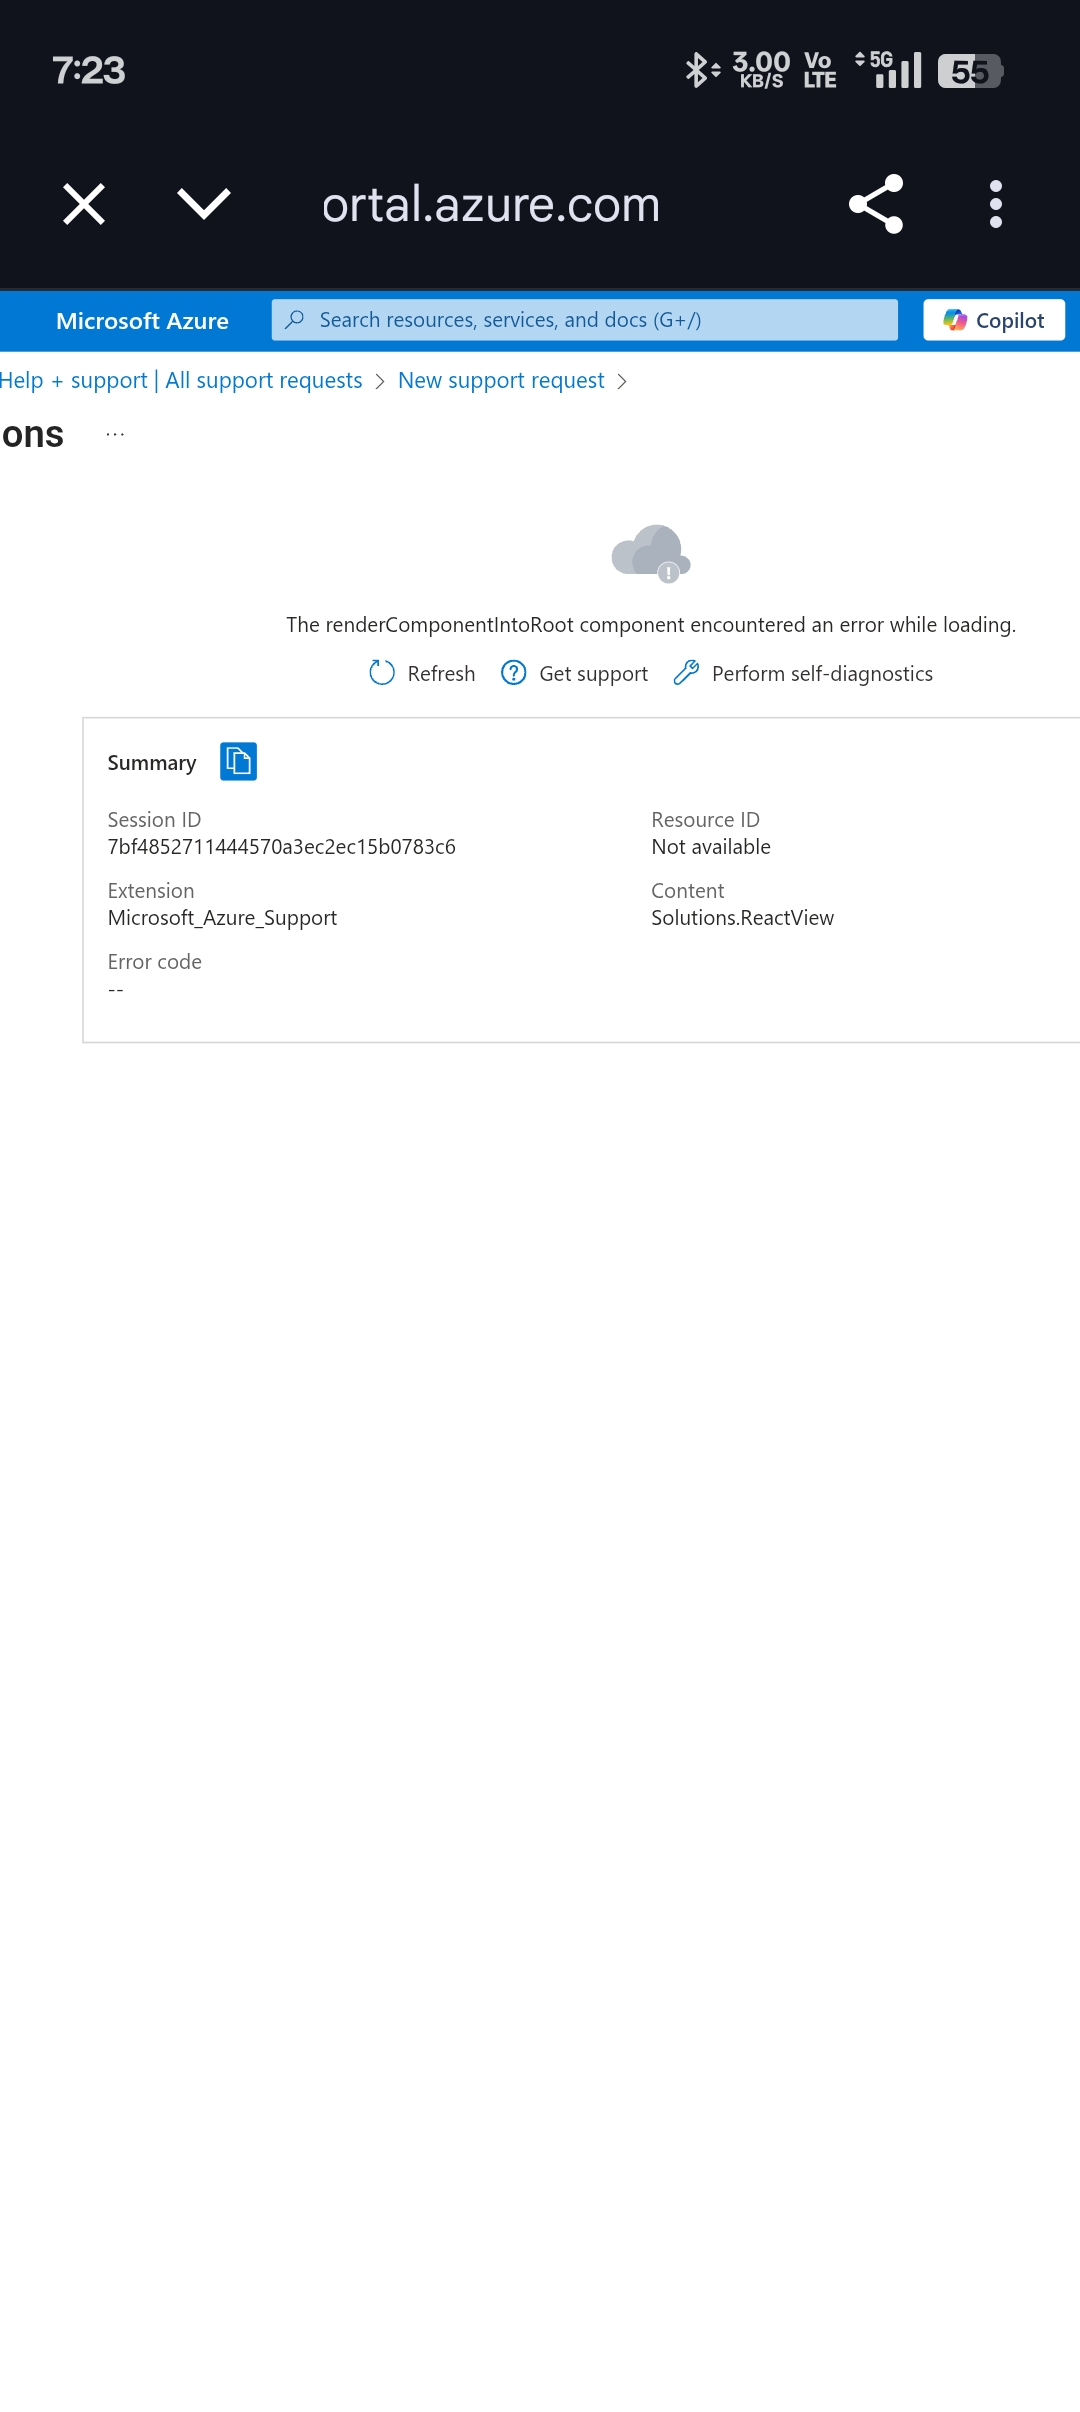Viewport: 1080px width, 2412px height.
Task: Tap the battery level indicator
Action: 970,71
